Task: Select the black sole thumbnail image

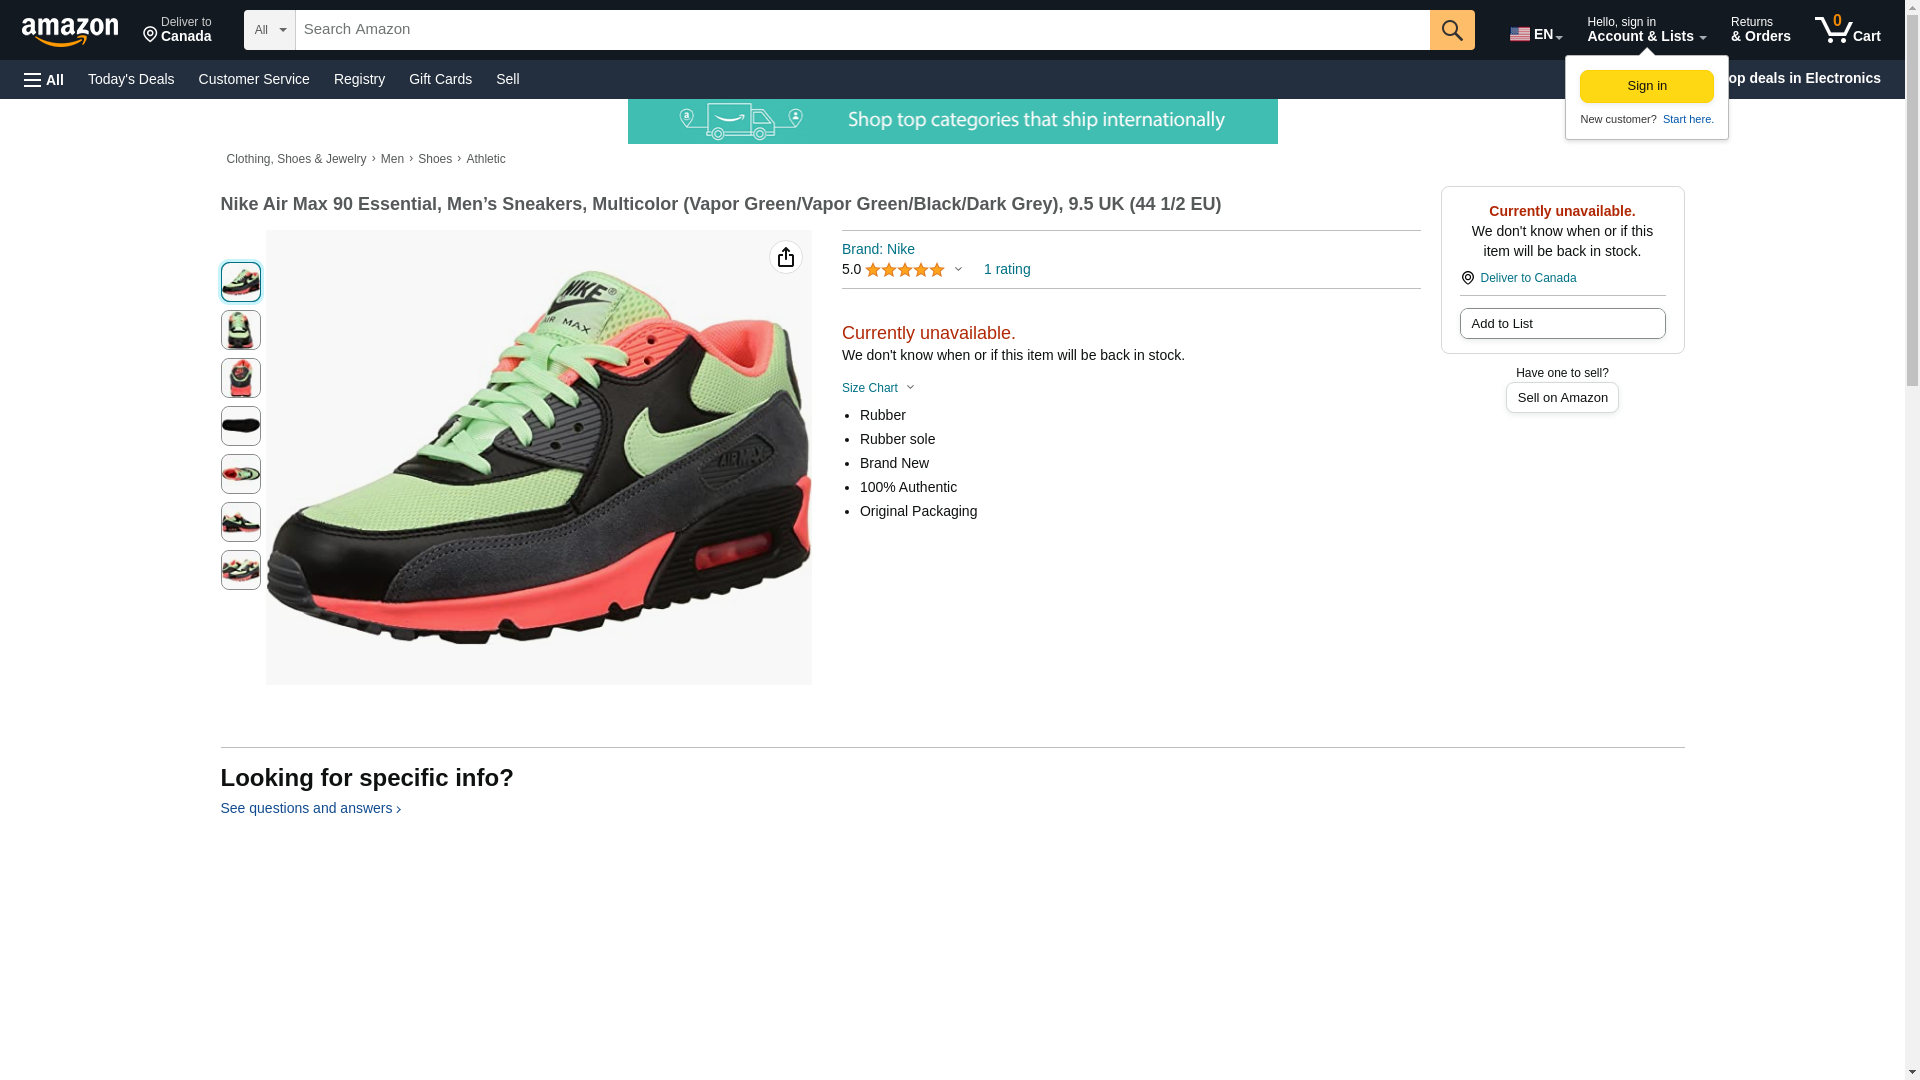Action: tap(240, 426)
